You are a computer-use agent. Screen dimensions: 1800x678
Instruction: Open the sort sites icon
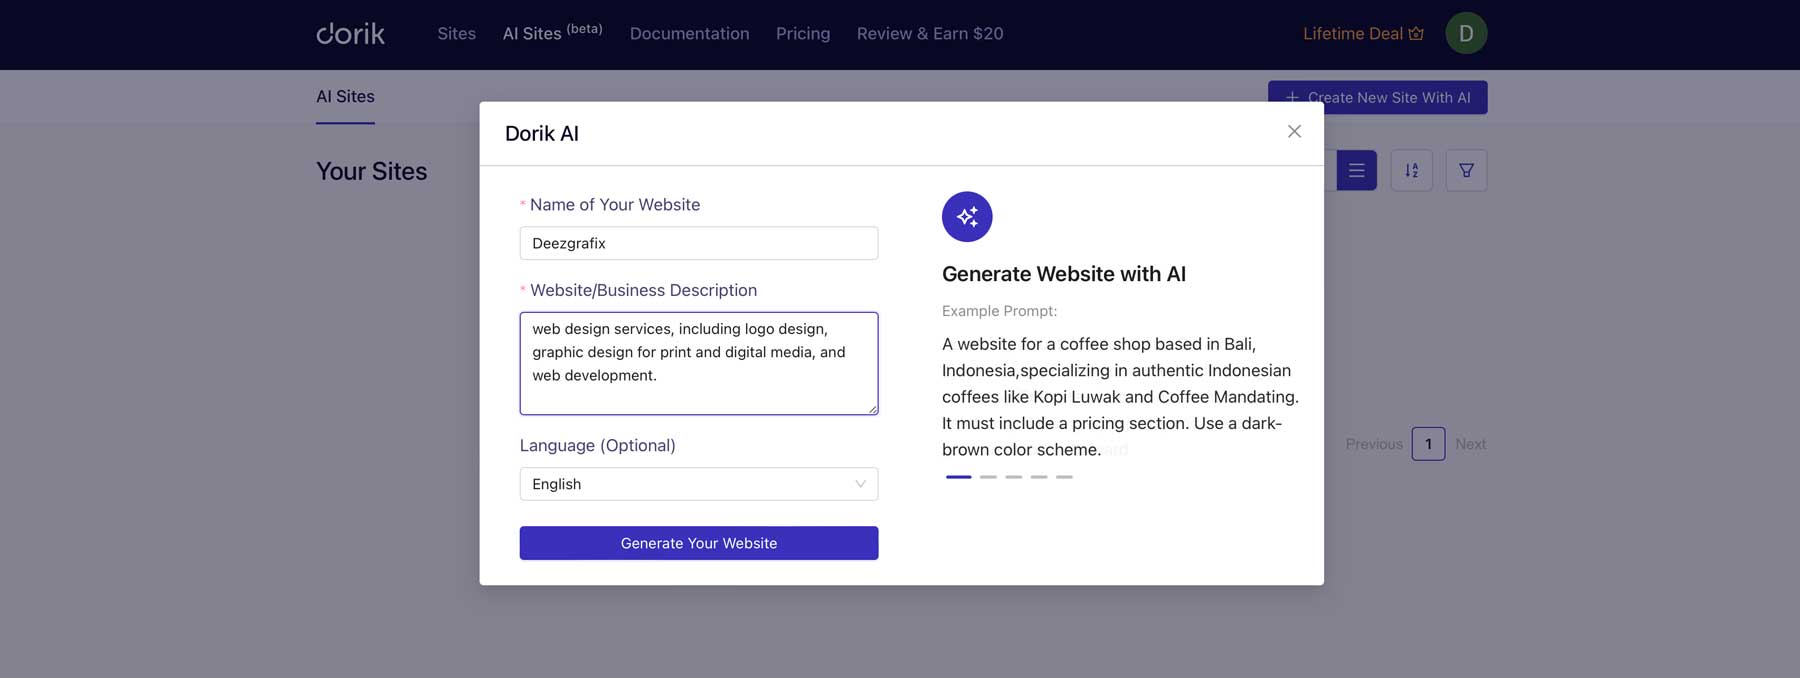click(x=1411, y=170)
